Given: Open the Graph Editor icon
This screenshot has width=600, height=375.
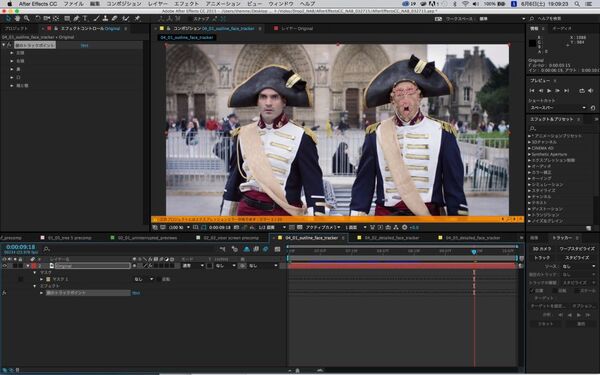Looking at the screenshot, I should tap(277, 249).
